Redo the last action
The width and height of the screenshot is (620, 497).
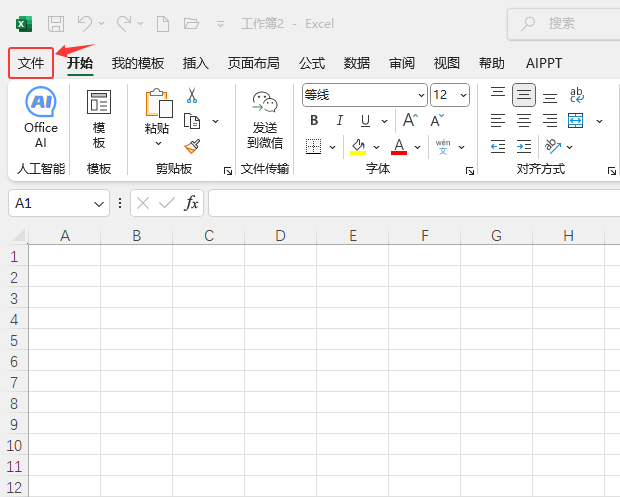[x=124, y=24]
